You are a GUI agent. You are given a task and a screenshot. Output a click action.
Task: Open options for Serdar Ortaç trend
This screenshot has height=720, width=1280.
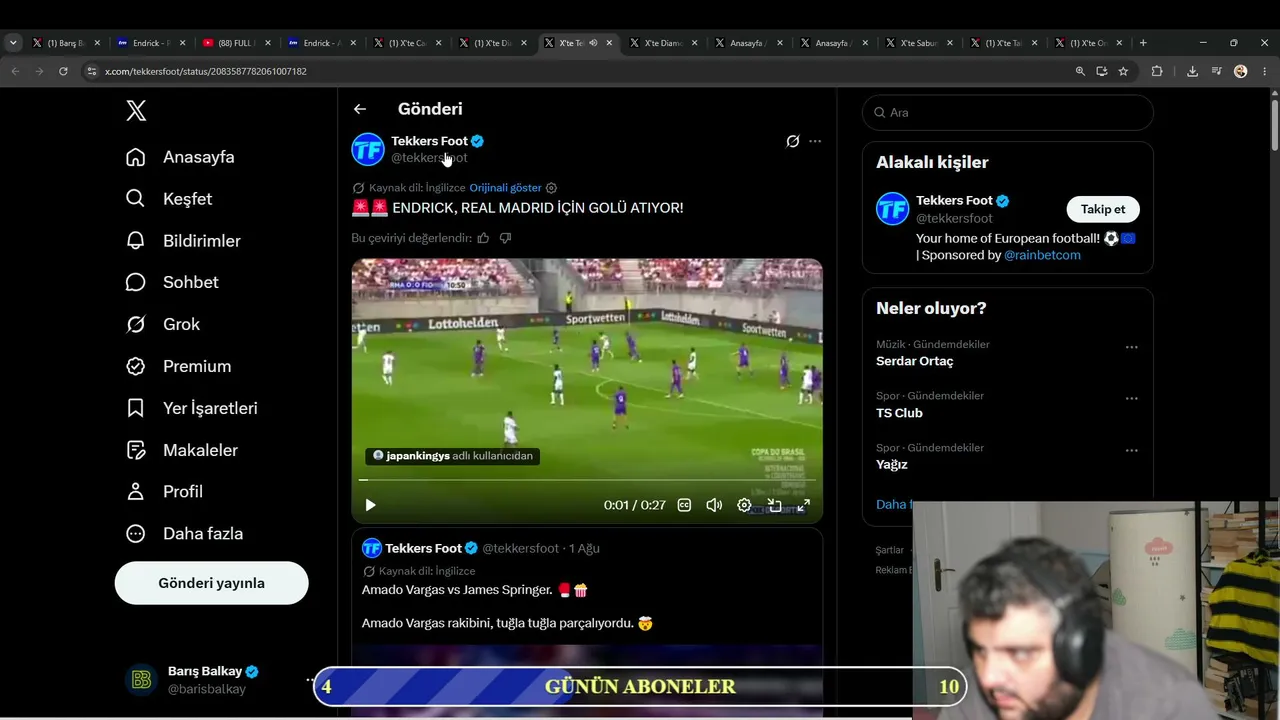pos(1131,347)
